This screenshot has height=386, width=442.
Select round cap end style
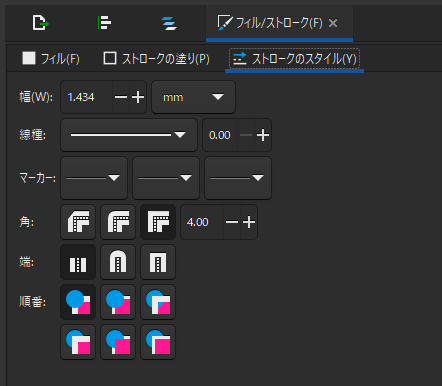118,262
